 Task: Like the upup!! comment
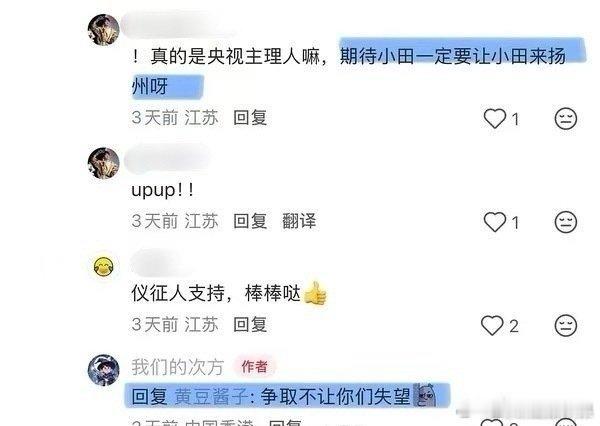(x=495, y=222)
